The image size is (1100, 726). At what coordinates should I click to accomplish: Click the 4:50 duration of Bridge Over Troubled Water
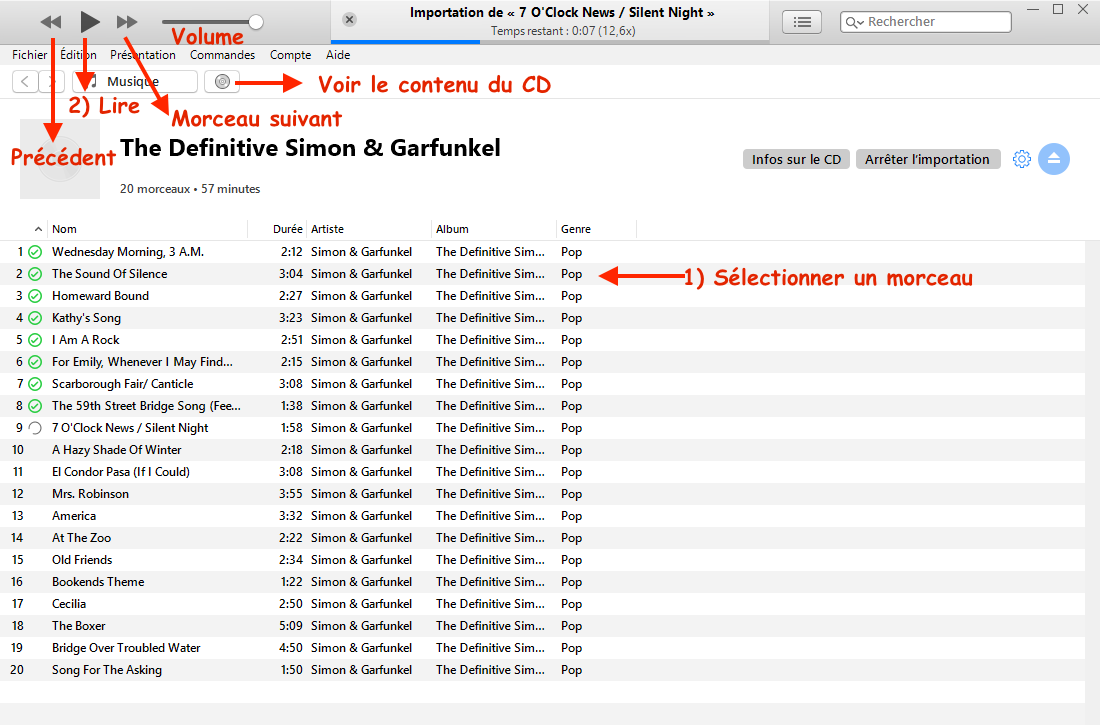pos(291,648)
